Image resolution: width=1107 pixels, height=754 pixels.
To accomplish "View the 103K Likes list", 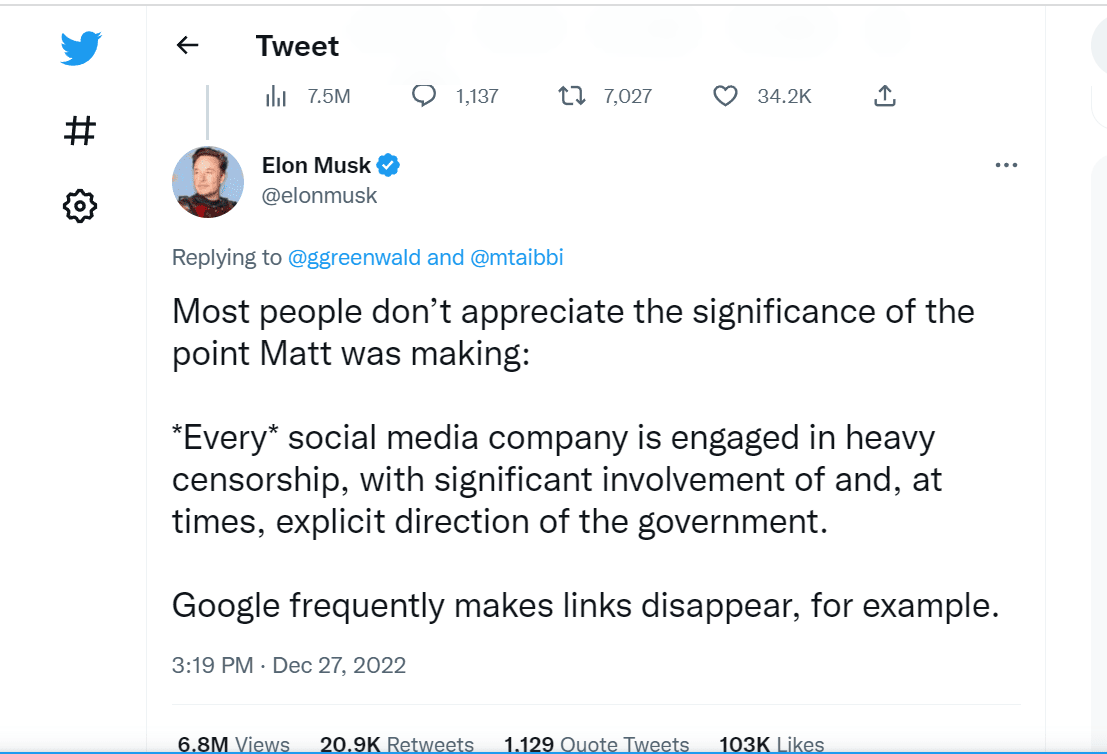I will pyautogui.click(x=772, y=745).
